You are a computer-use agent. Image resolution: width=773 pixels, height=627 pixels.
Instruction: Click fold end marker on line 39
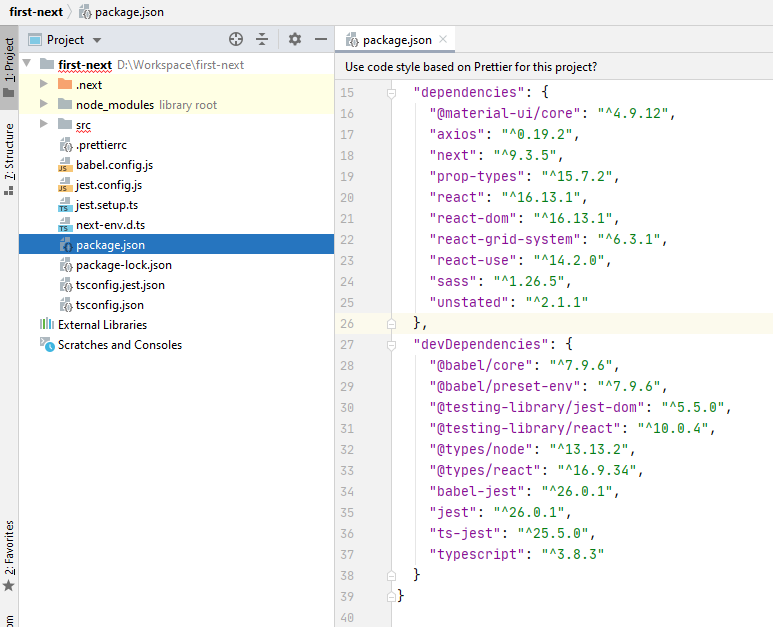tap(391, 596)
